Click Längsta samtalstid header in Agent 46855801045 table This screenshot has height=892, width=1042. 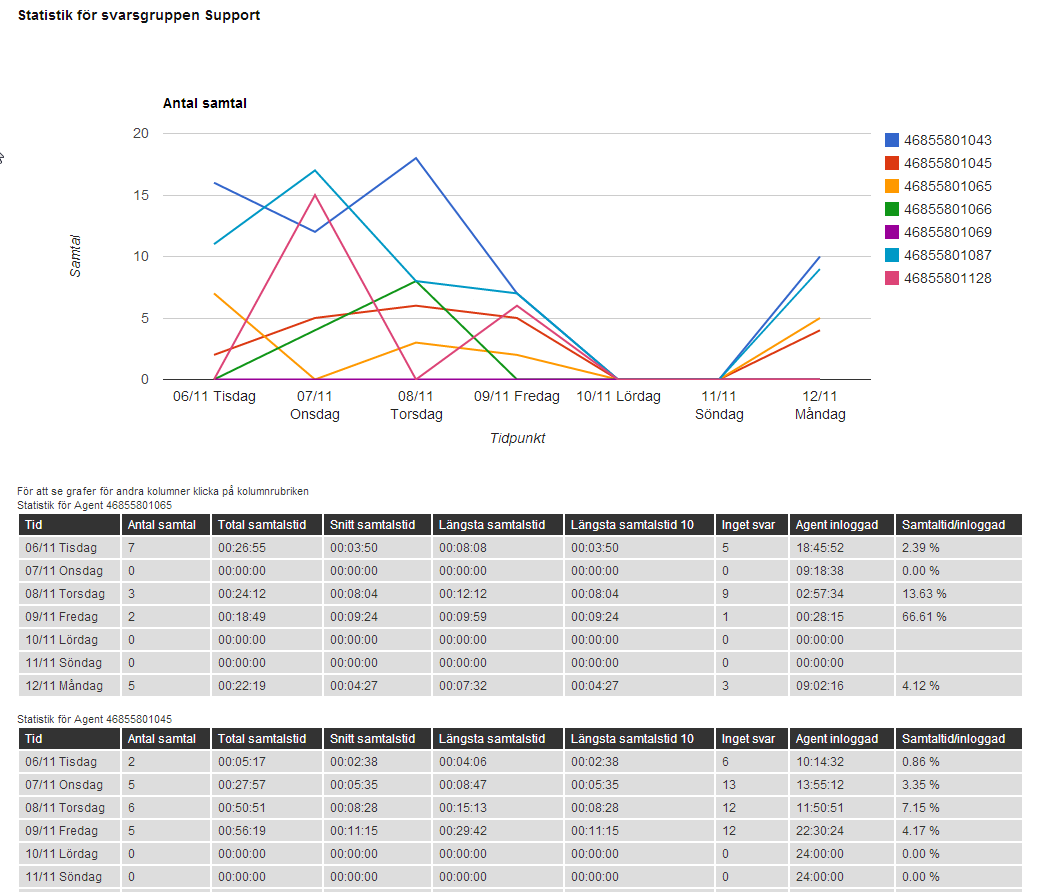tap(498, 738)
